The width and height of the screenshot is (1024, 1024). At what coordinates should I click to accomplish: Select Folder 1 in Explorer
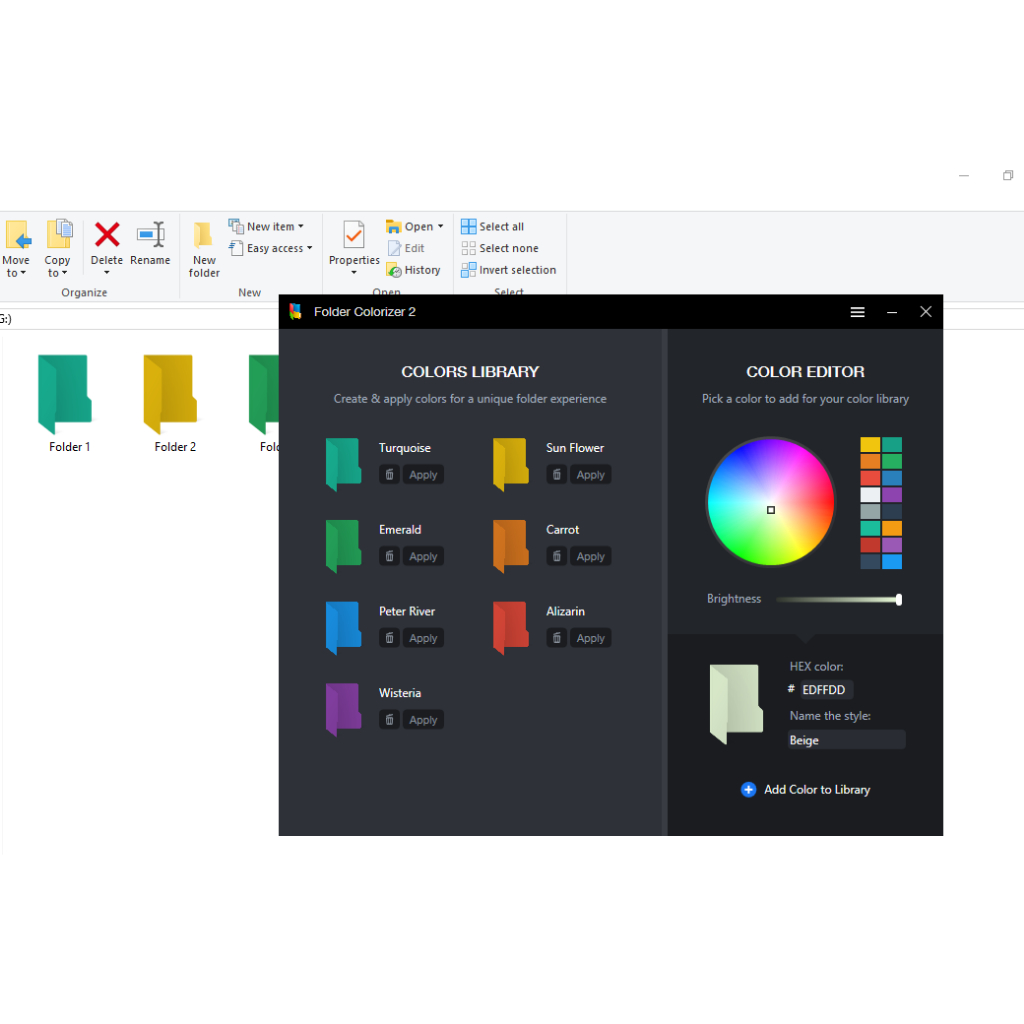(69, 404)
